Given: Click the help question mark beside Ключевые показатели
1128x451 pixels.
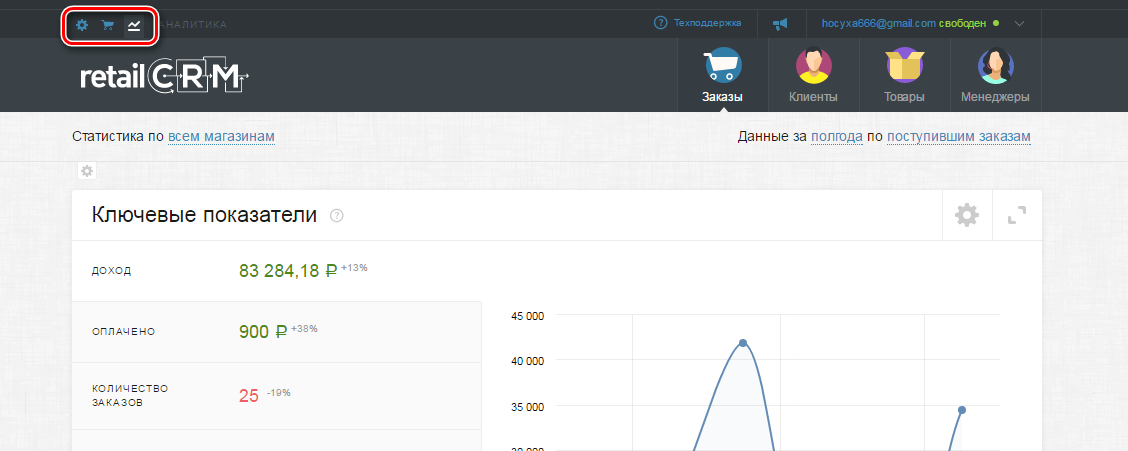Looking at the screenshot, I should click(x=337, y=216).
